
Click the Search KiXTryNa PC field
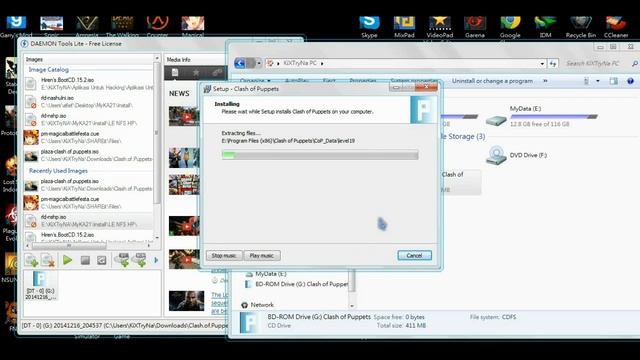pyautogui.click(x=597, y=64)
